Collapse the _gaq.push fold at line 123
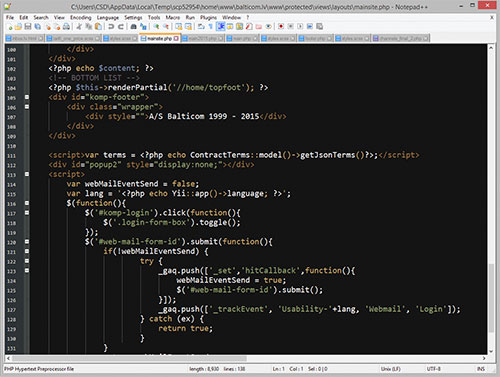This screenshot has height=377, width=500. pos(27,271)
